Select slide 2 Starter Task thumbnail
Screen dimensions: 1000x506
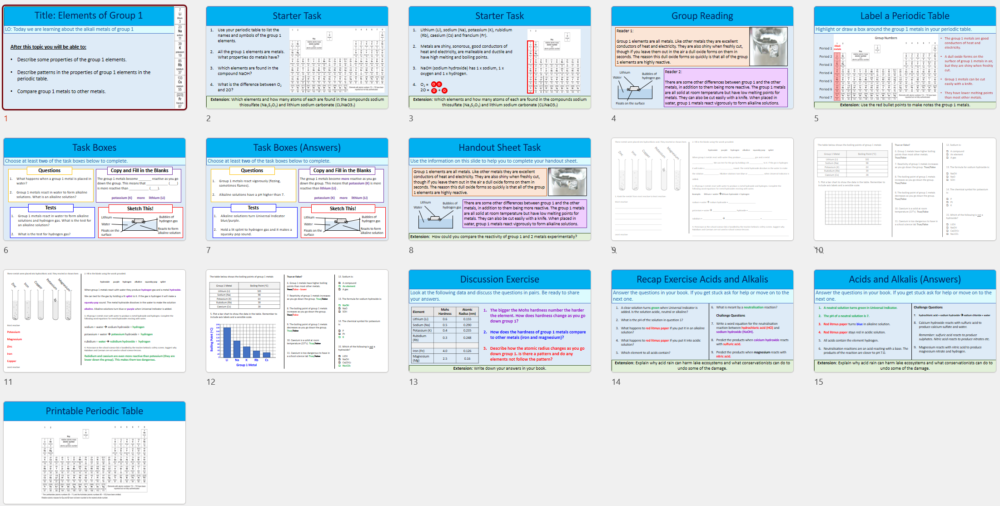tap(297, 58)
